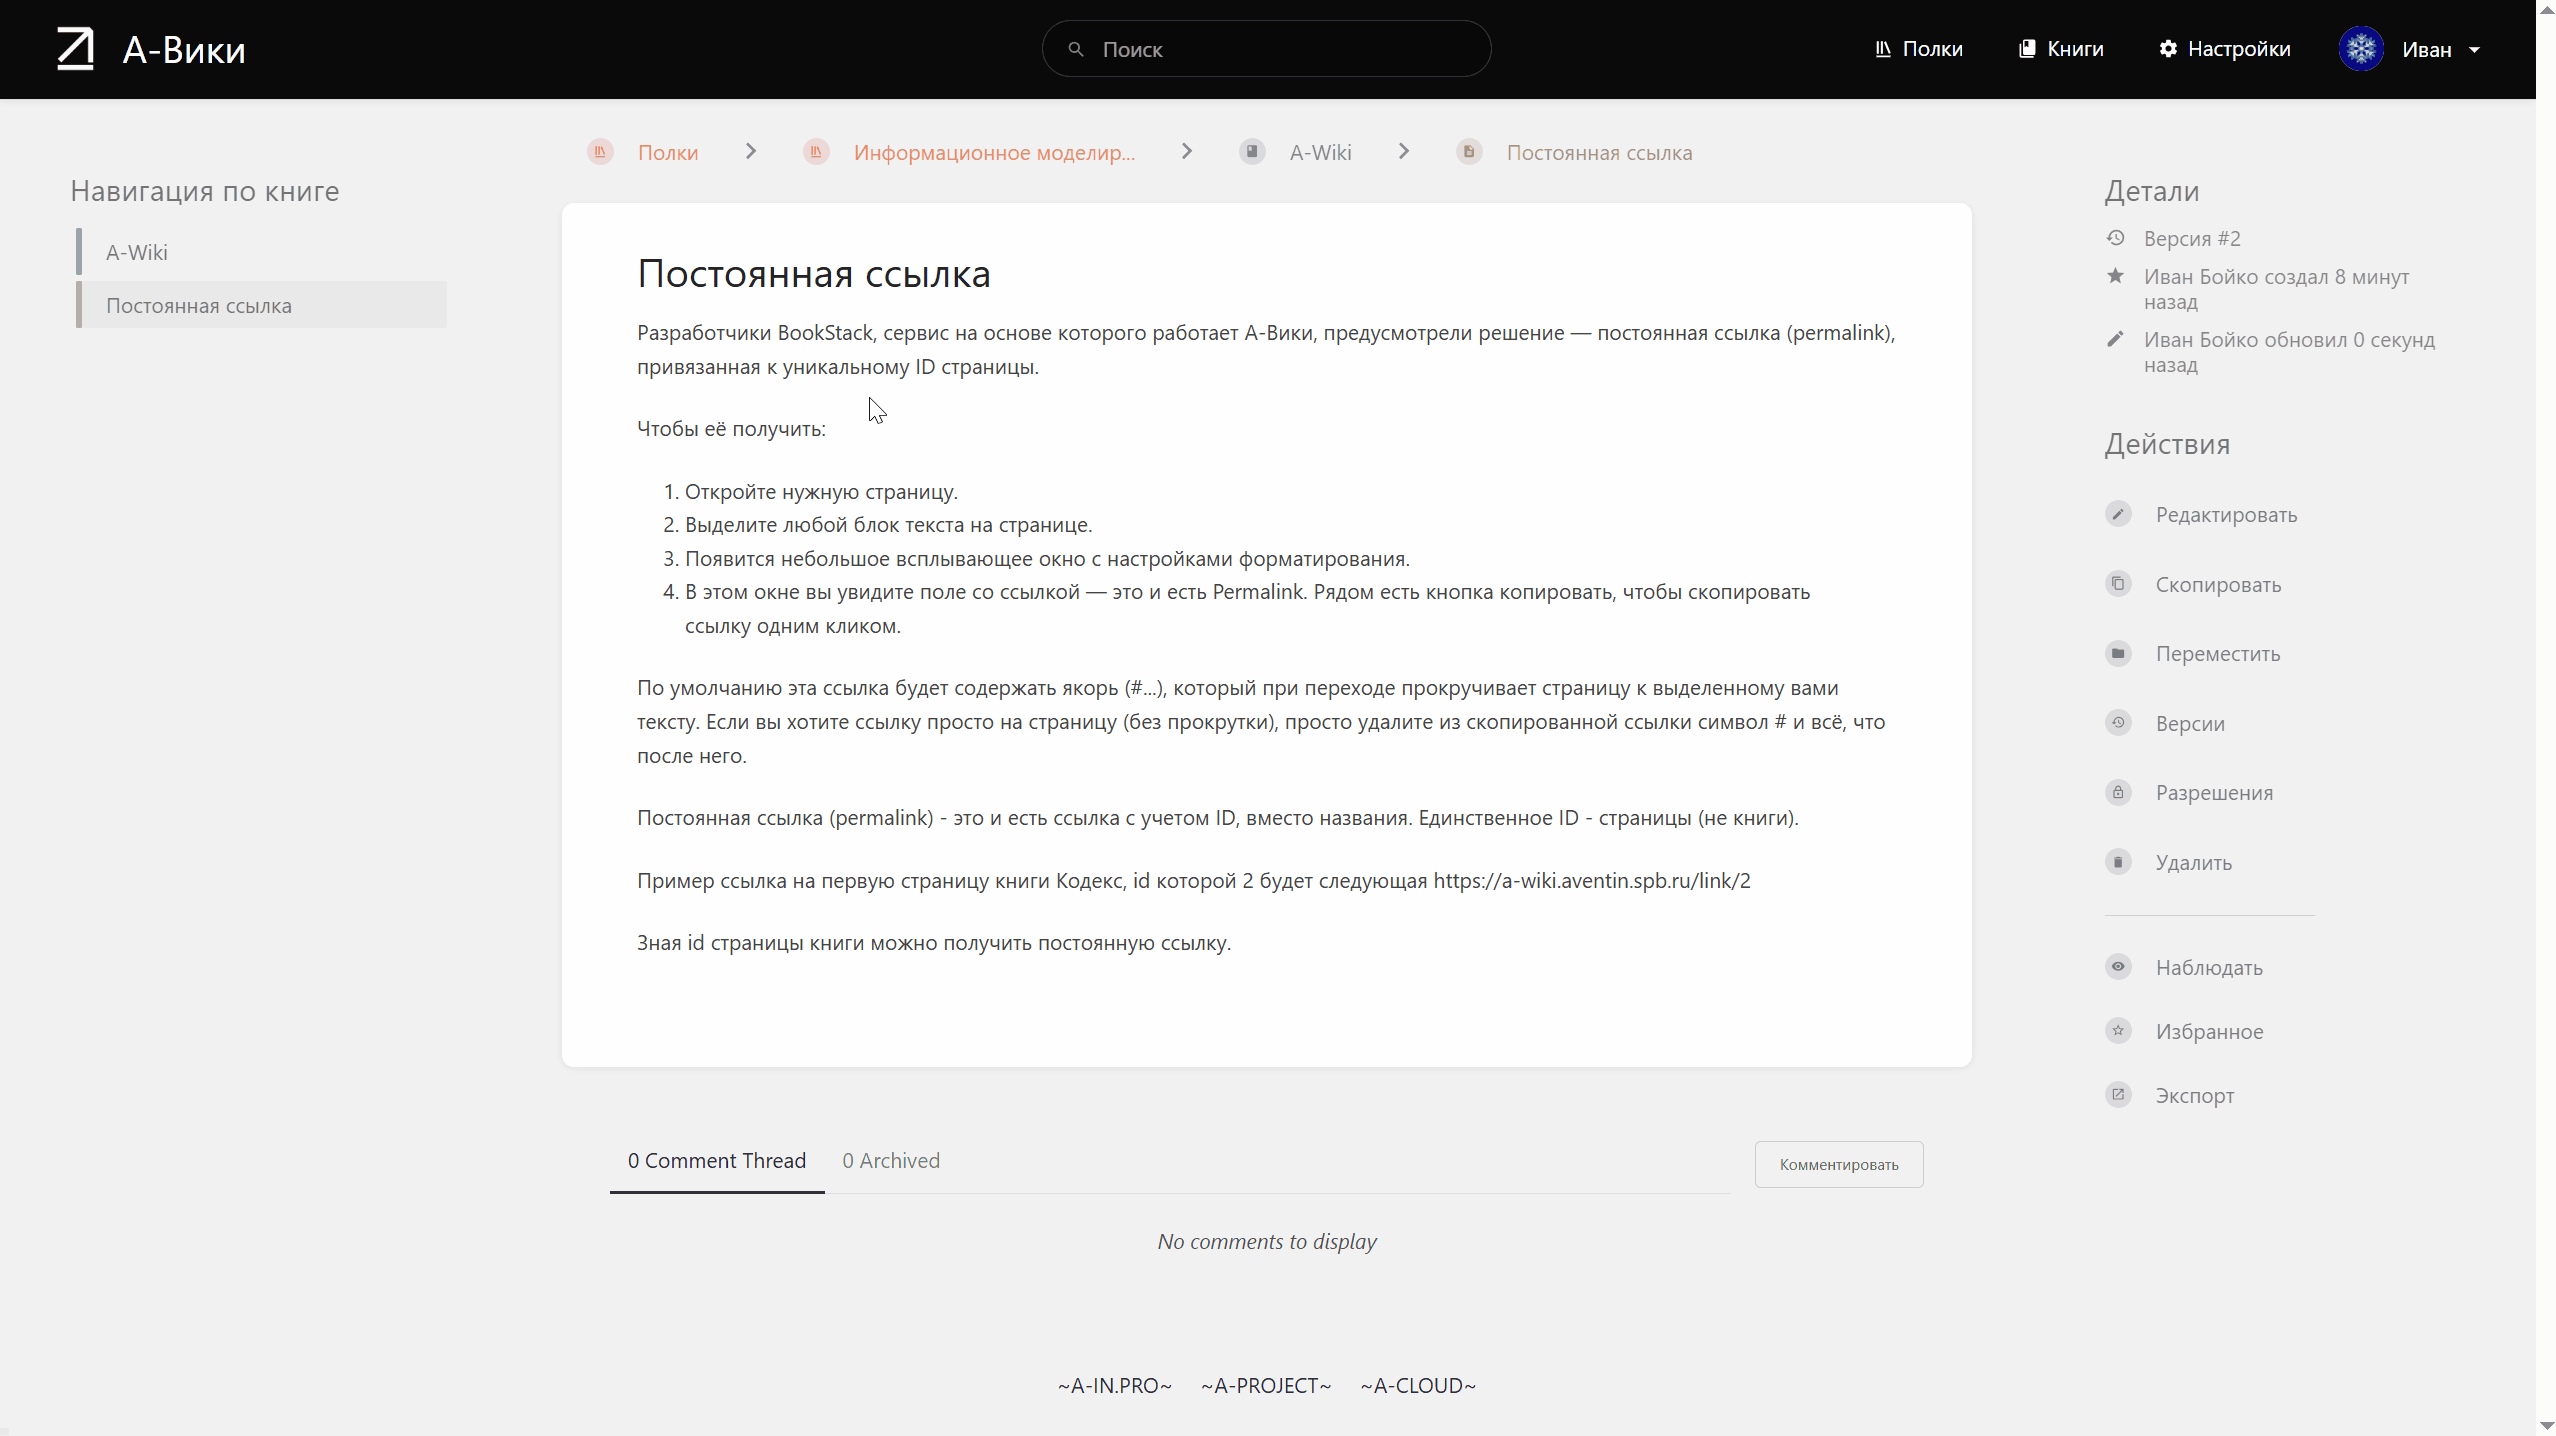Open Полки from the header
Image resolution: width=2556 pixels, height=1436 pixels.
(x=1918, y=49)
